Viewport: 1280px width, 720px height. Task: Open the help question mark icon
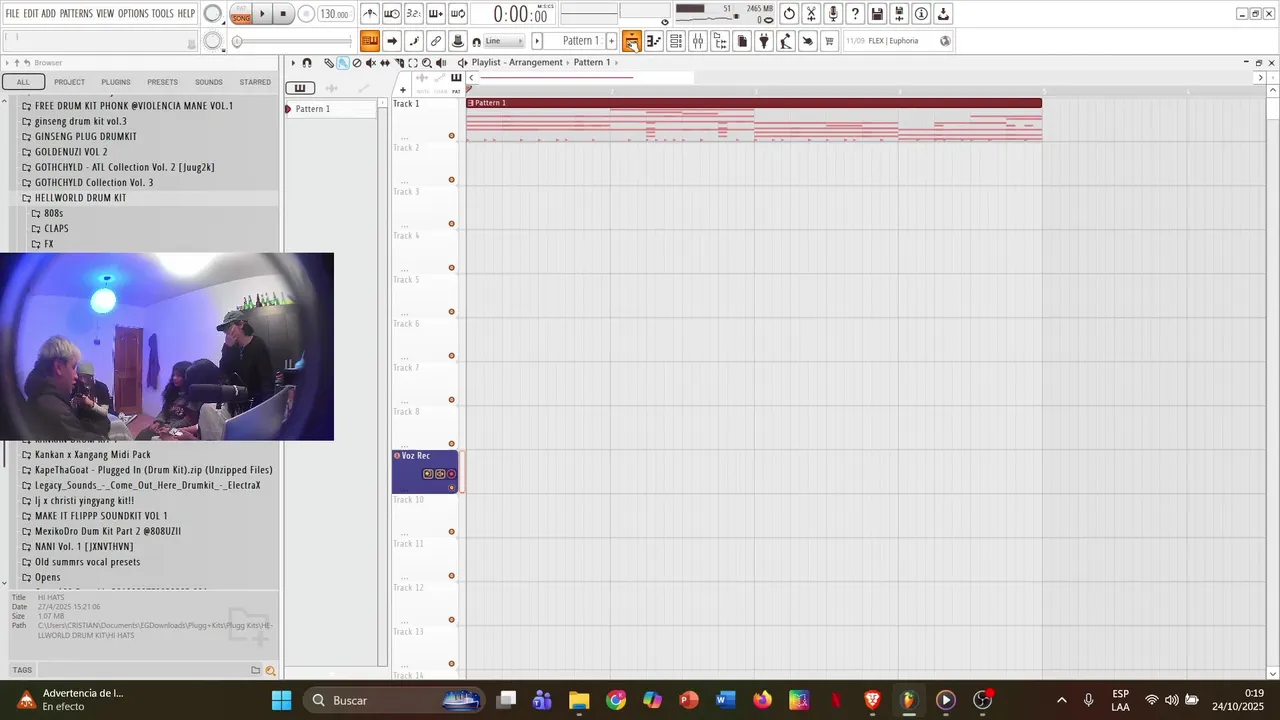855,14
